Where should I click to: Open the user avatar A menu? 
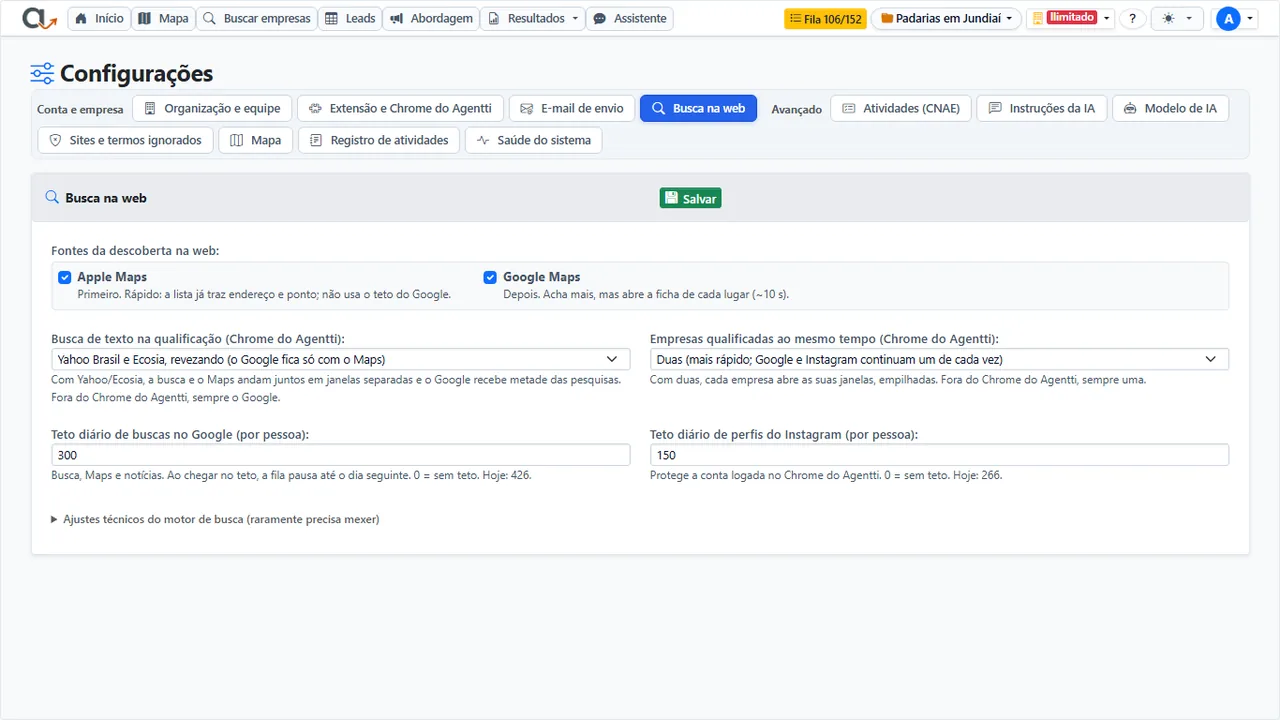pyautogui.click(x=1234, y=18)
